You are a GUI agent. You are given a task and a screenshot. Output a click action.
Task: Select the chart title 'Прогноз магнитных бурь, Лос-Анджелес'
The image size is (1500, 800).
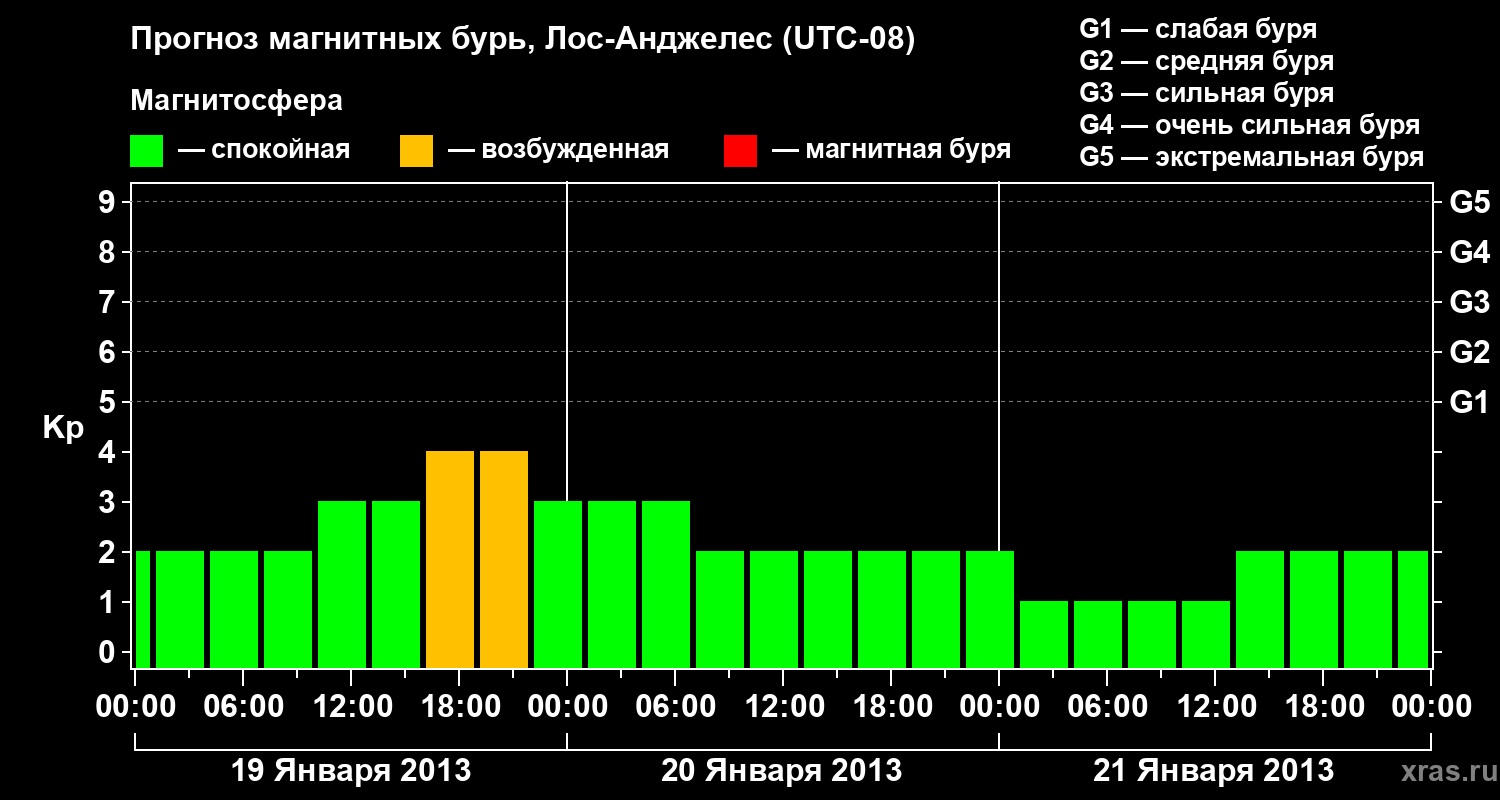pyautogui.click(x=453, y=41)
